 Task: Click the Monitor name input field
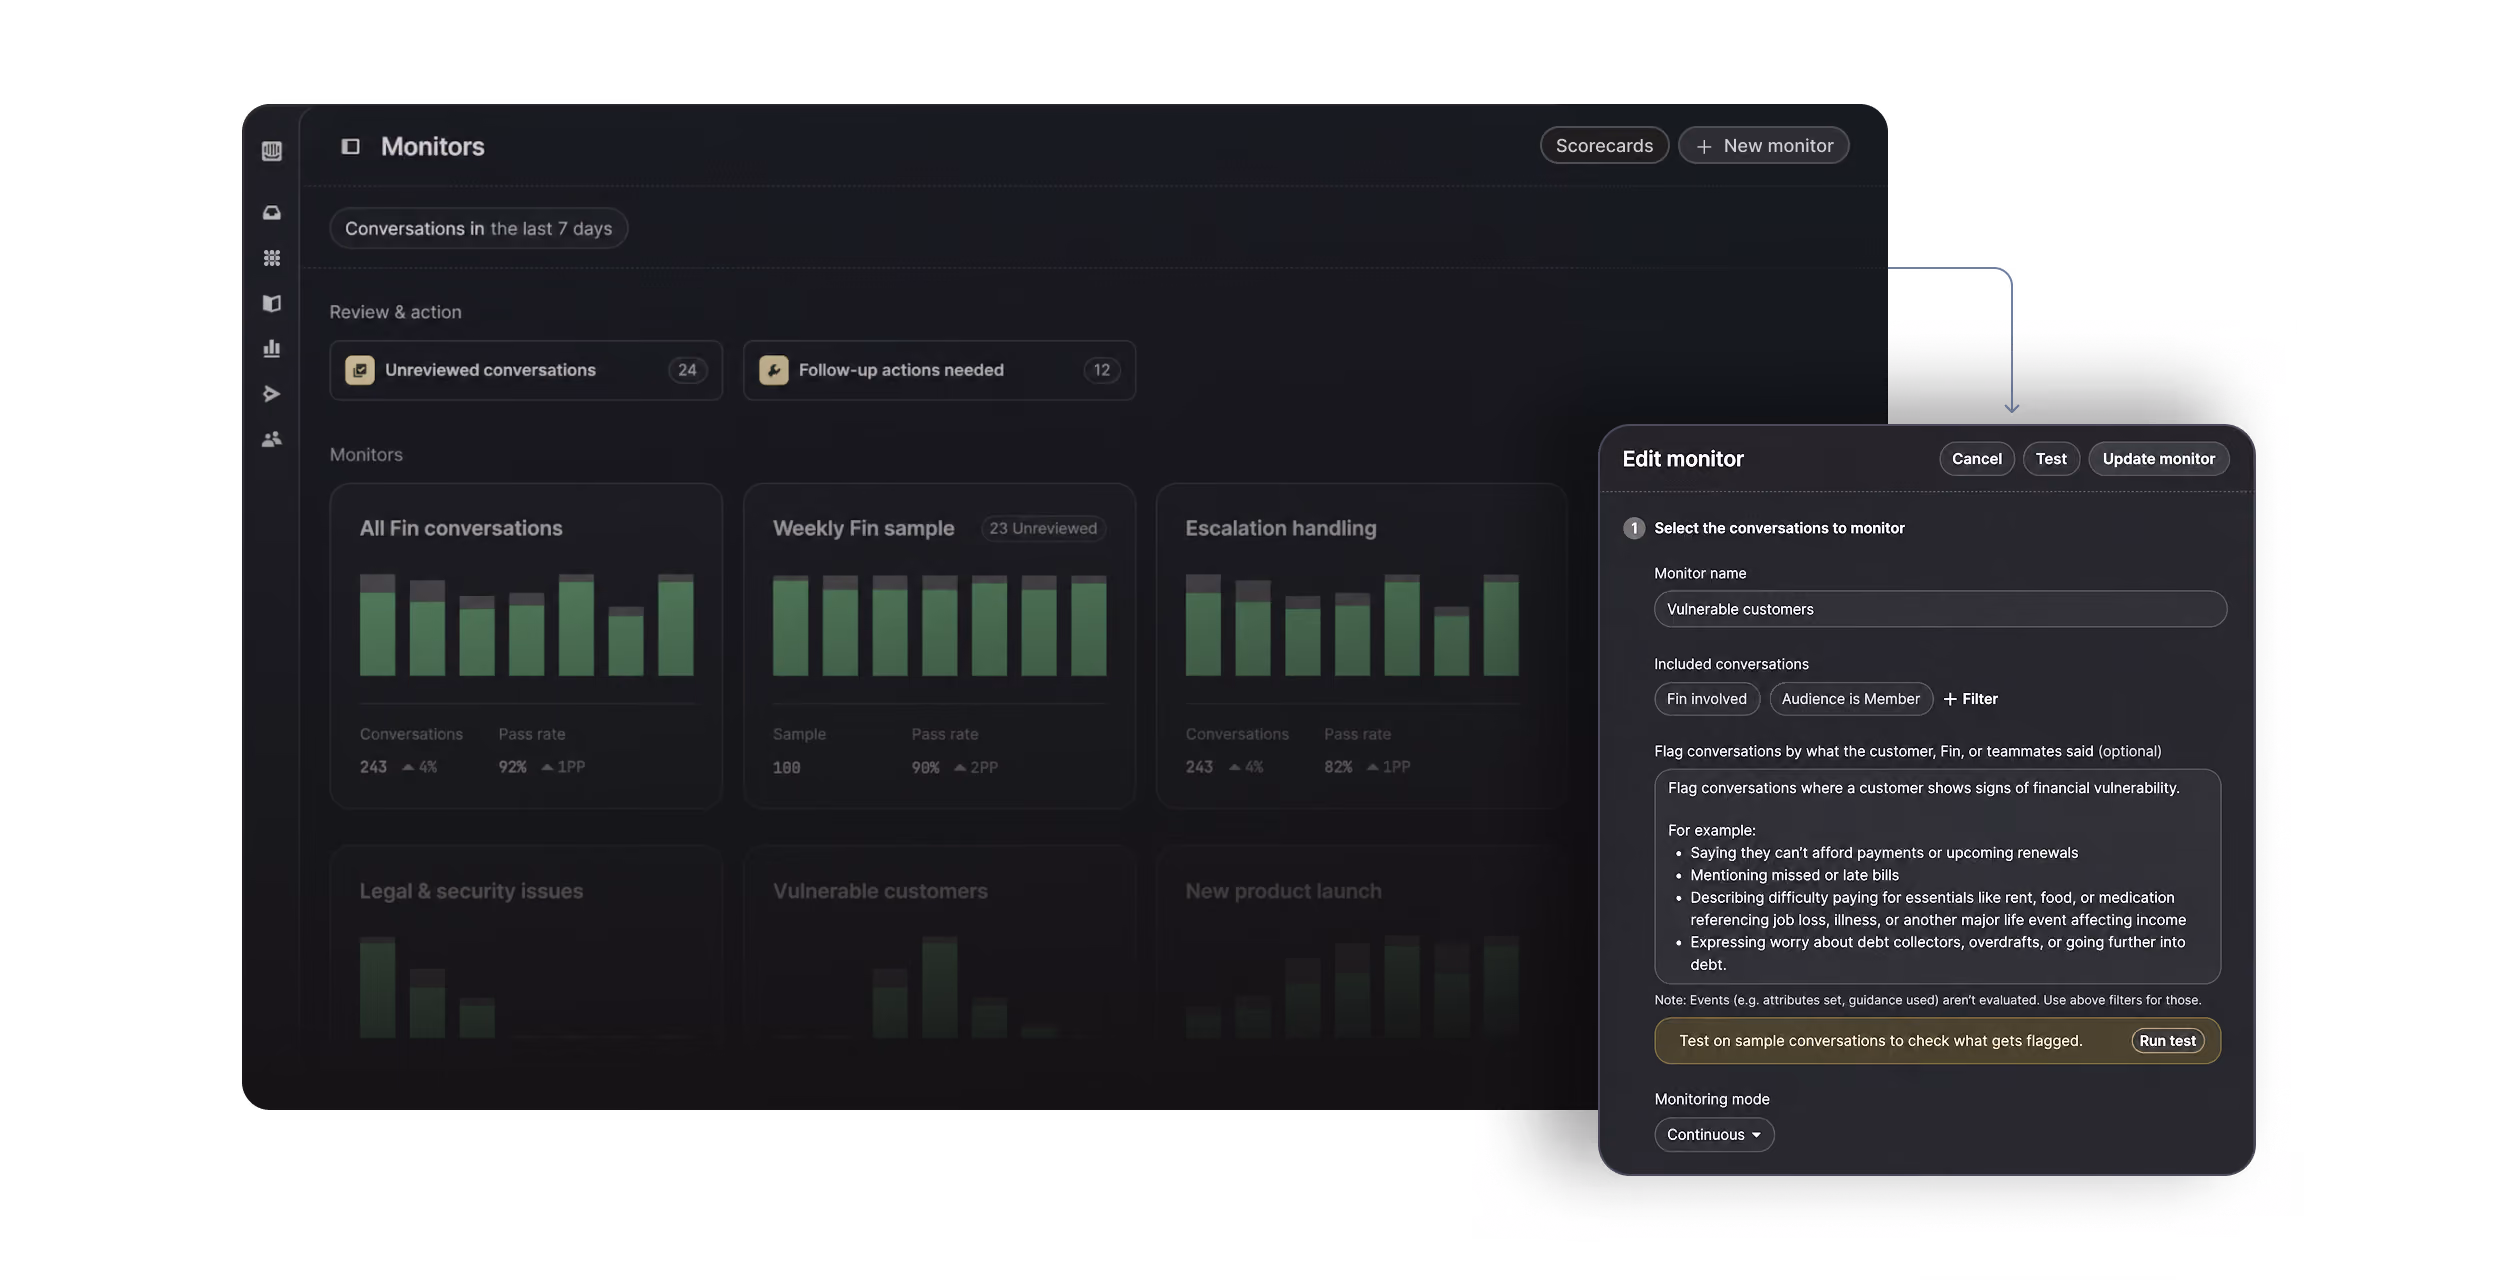tap(1940, 609)
